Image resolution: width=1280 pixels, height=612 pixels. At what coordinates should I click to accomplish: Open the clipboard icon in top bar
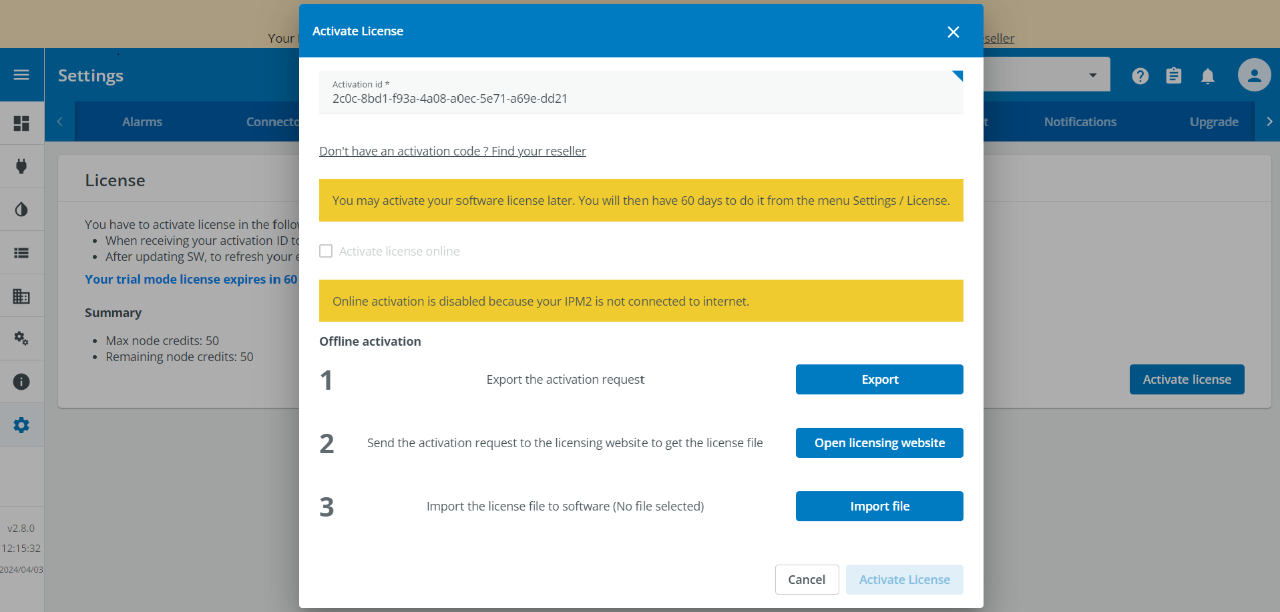pyautogui.click(x=1173, y=75)
